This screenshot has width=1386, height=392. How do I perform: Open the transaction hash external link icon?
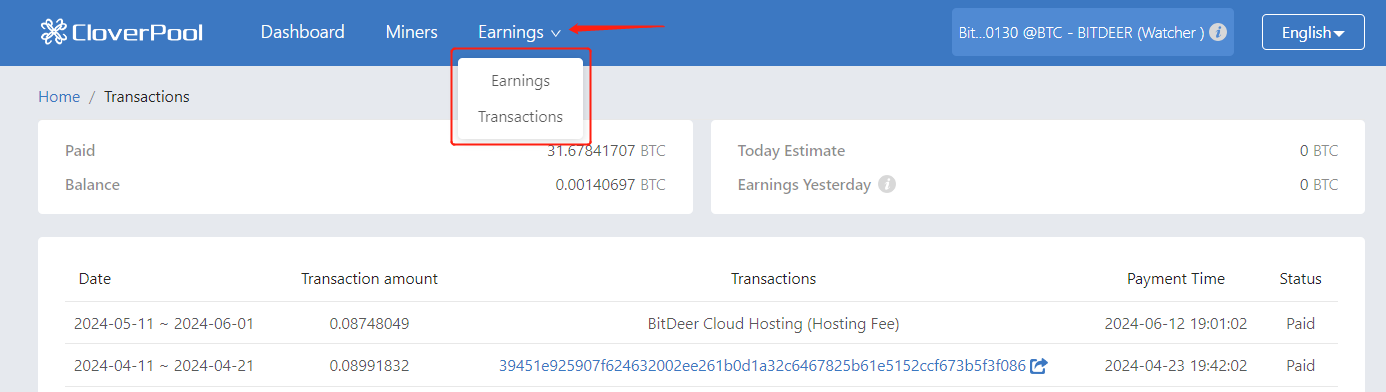point(1039,366)
